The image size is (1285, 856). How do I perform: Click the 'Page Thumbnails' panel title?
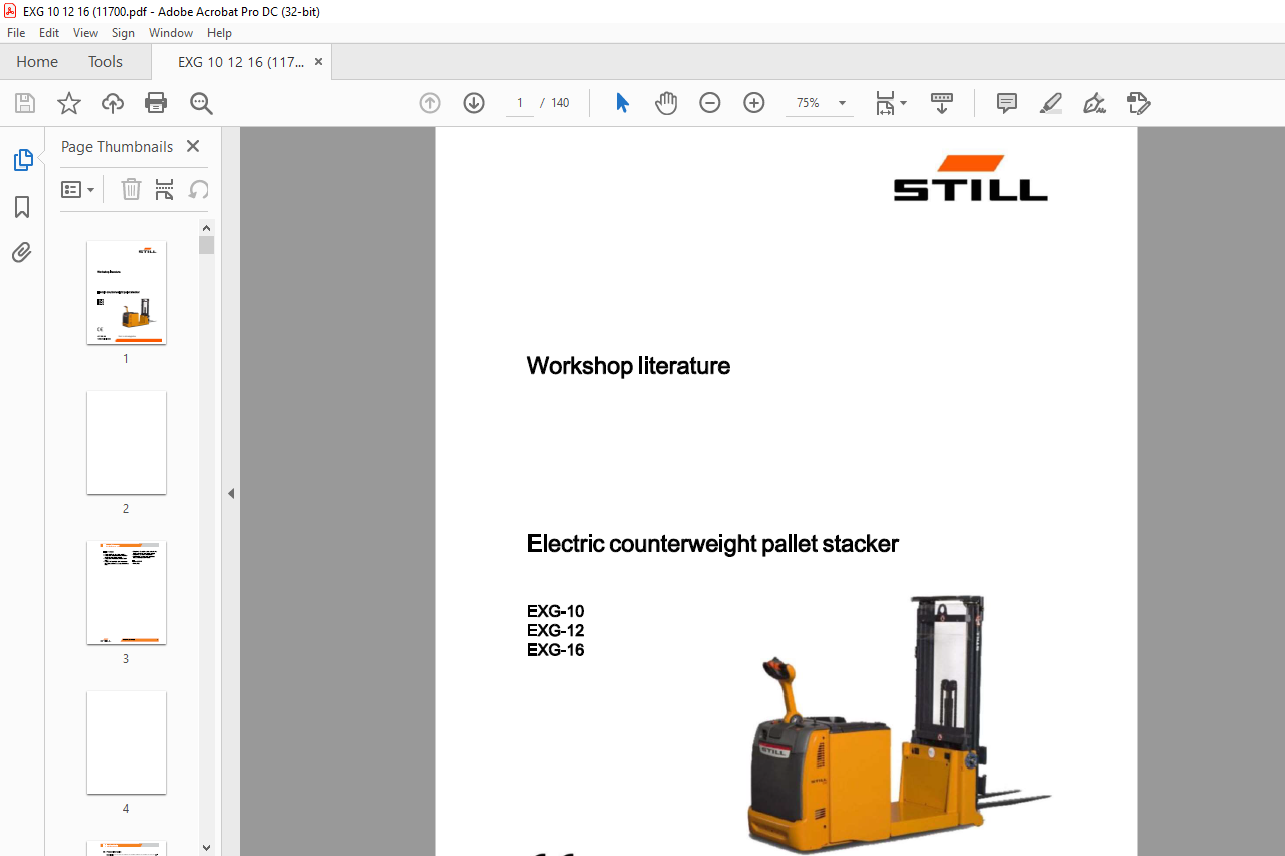tap(117, 146)
